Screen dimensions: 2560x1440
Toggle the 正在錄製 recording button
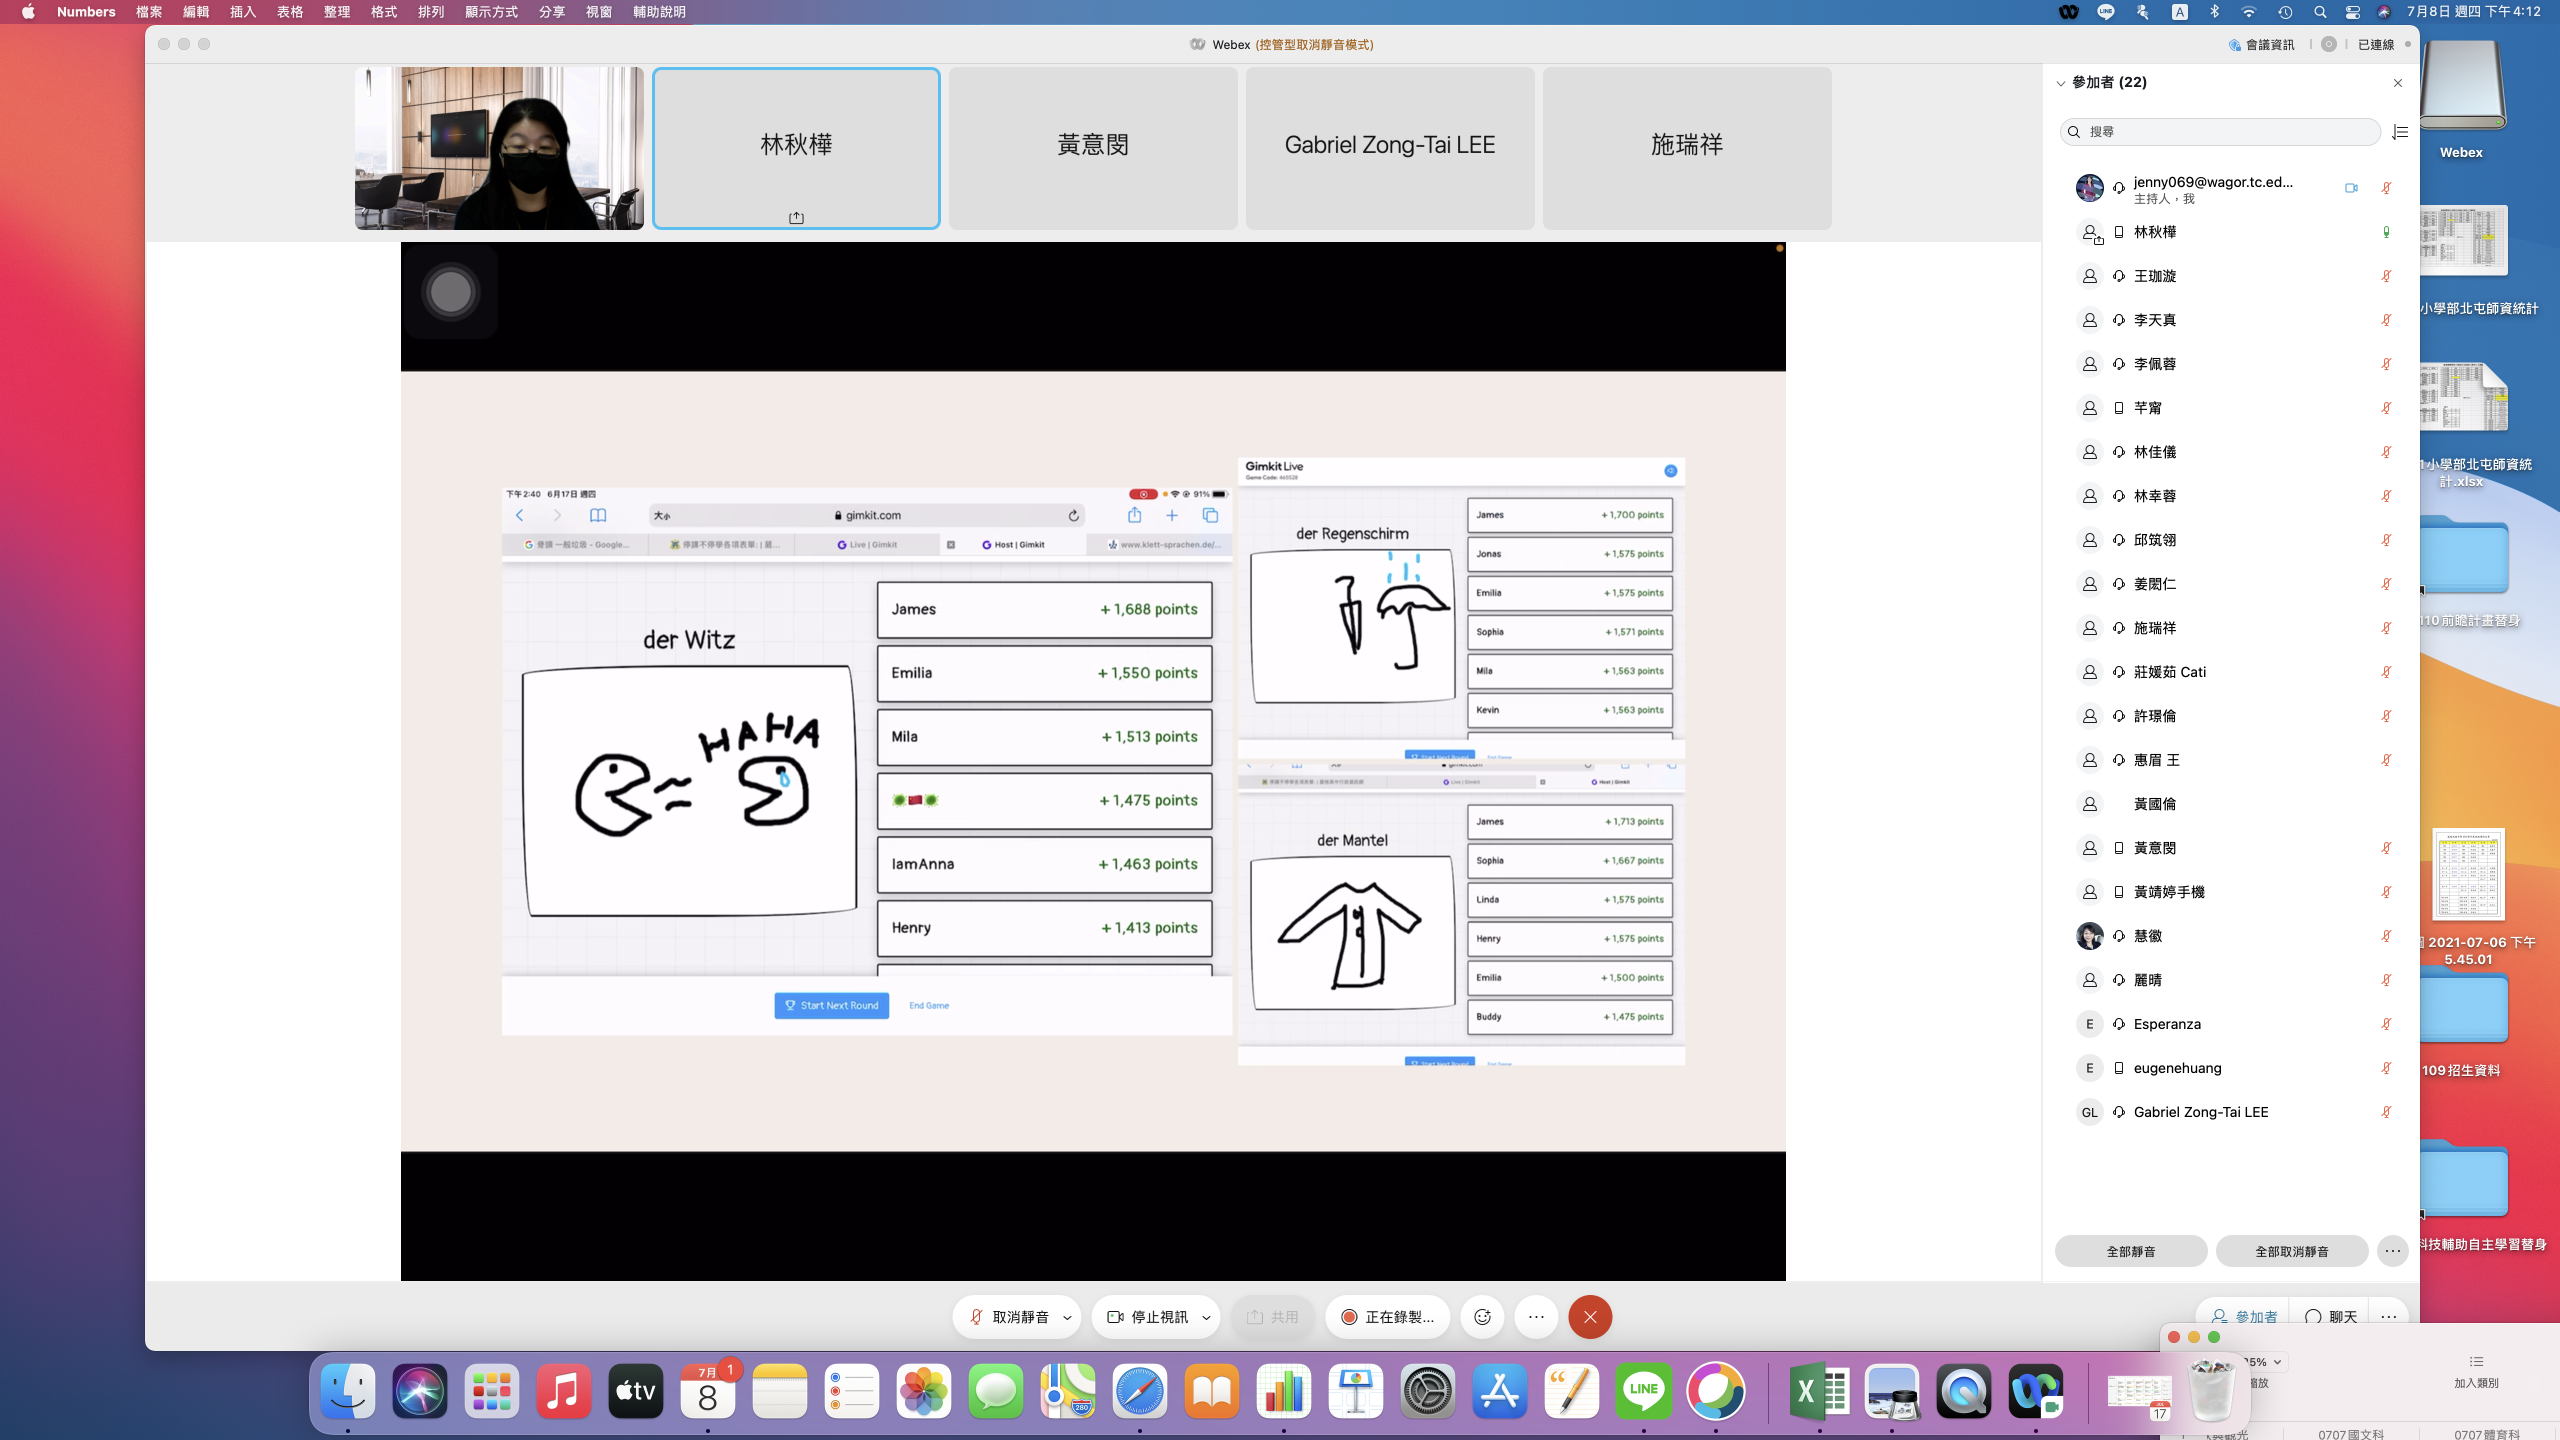[1387, 1317]
